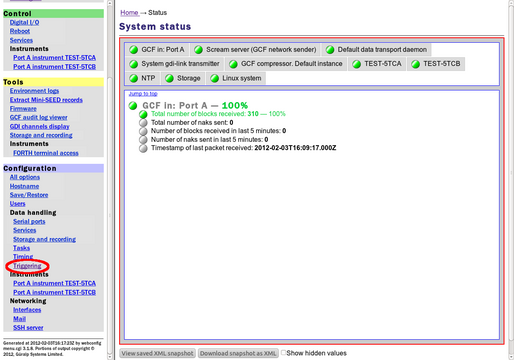Open Extract Mini-SEED records tool
The image size is (514, 360).
point(46,100)
